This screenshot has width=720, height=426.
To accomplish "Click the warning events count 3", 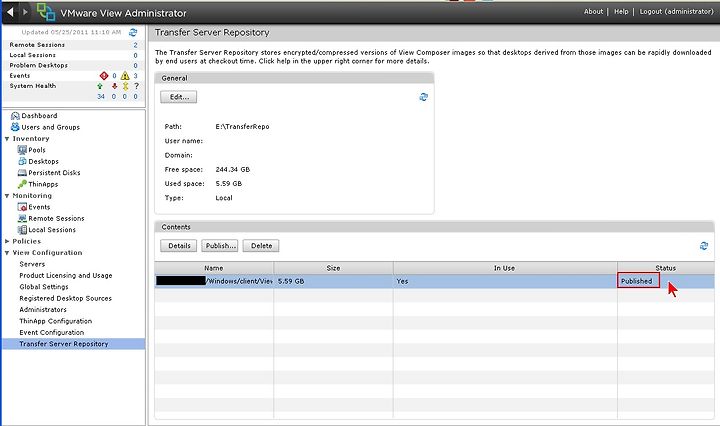I will click(135, 76).
